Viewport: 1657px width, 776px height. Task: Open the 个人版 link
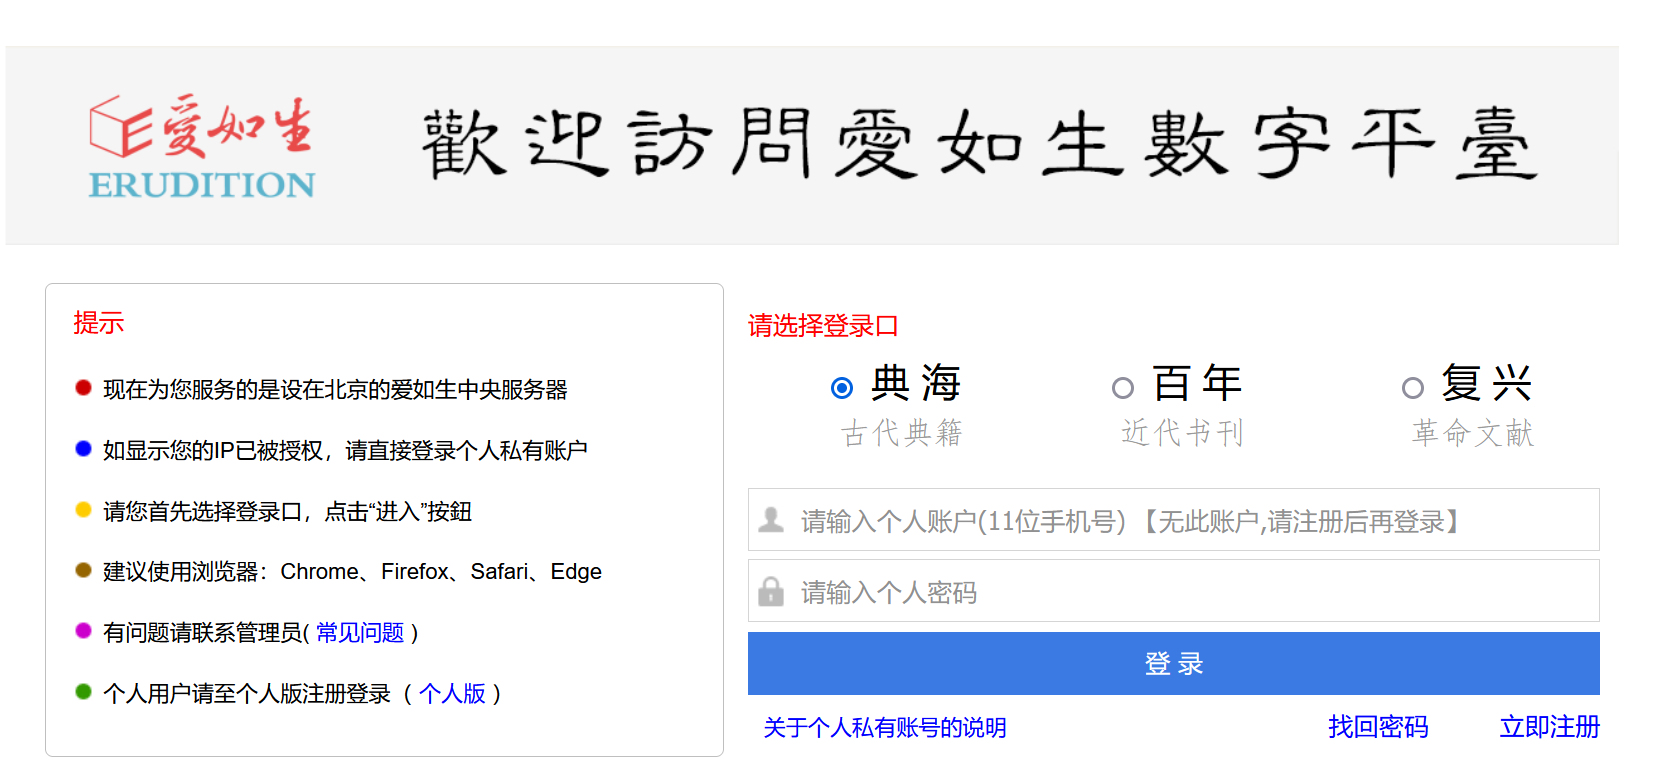[x=452, y=694]
